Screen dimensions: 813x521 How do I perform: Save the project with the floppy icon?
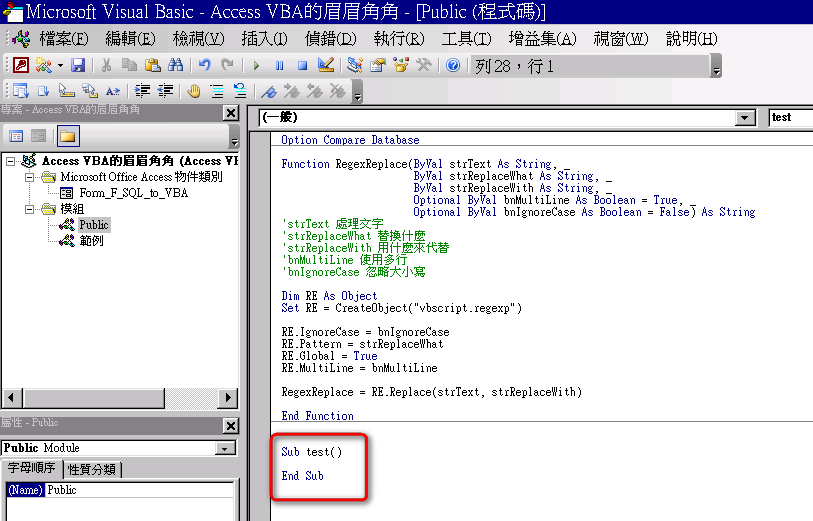78,65
